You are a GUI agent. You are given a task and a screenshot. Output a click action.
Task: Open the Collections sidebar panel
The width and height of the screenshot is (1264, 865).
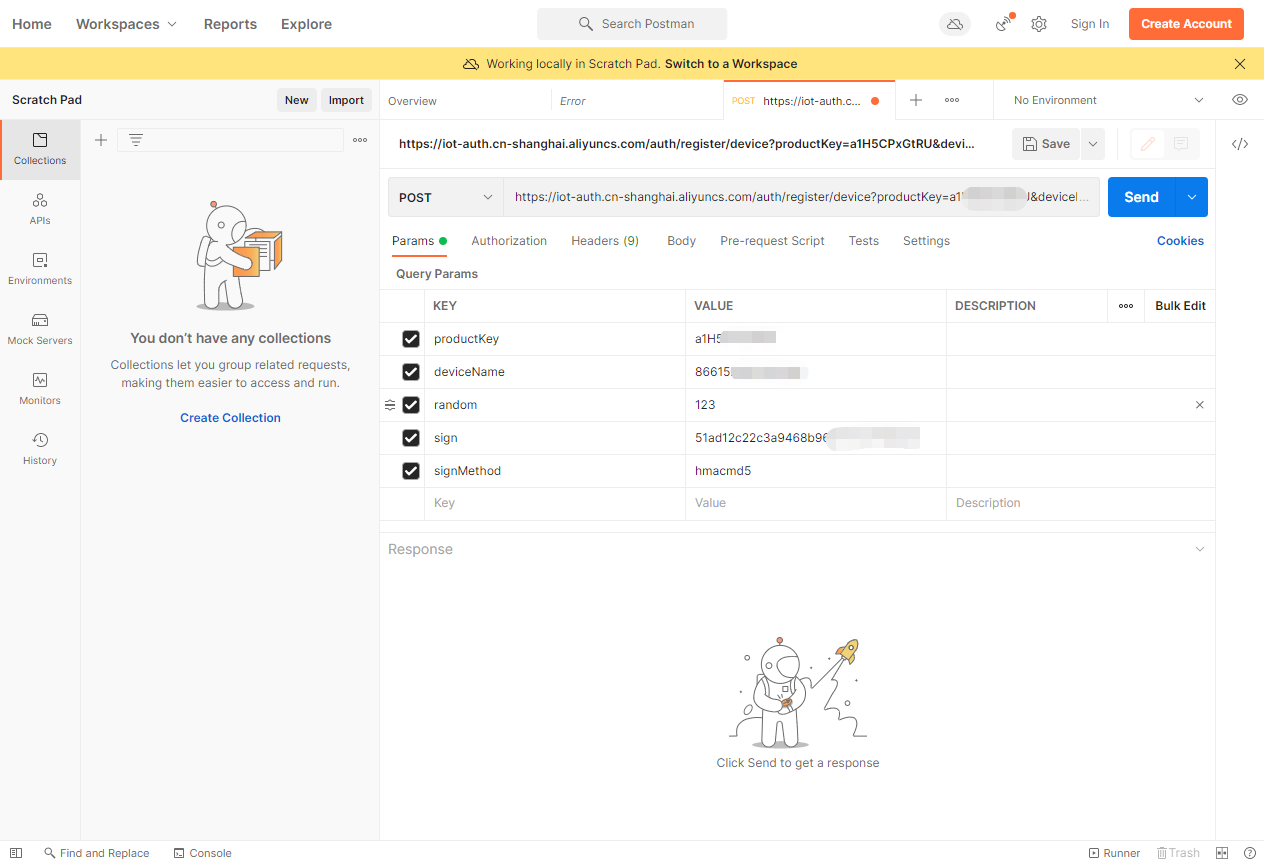coord(40,149)
